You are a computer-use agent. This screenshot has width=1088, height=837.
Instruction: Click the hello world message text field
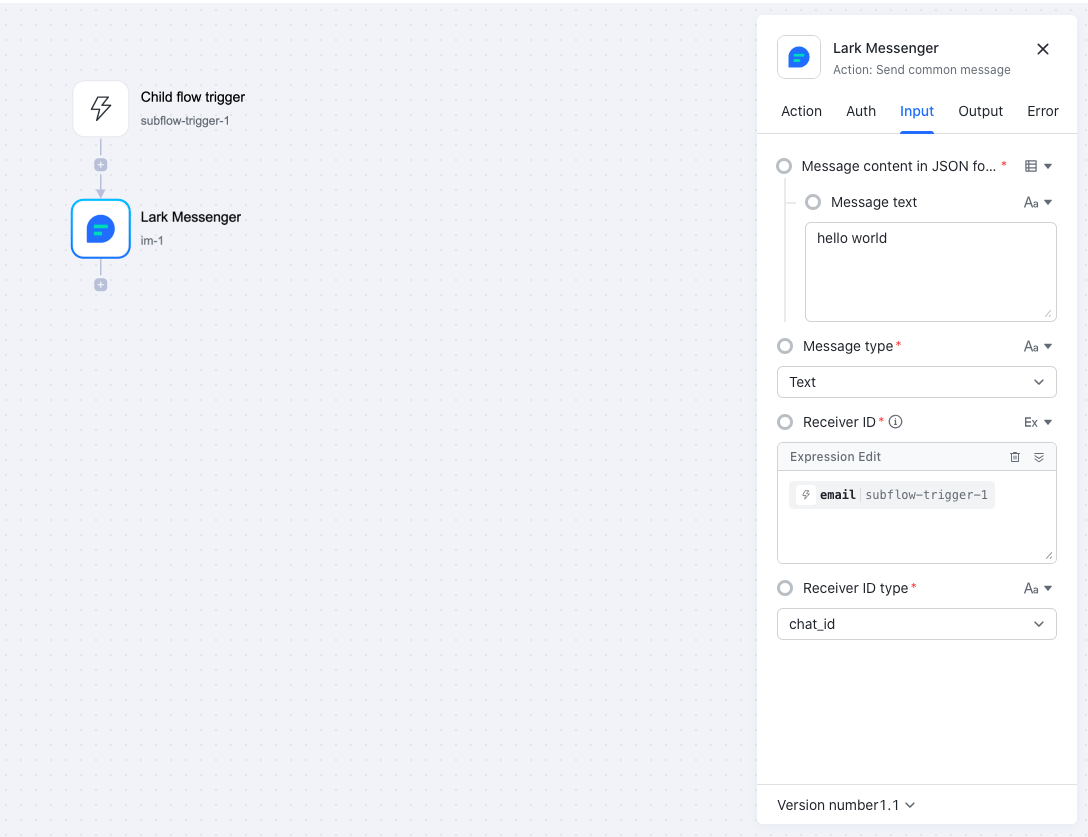tap(930, 271)
